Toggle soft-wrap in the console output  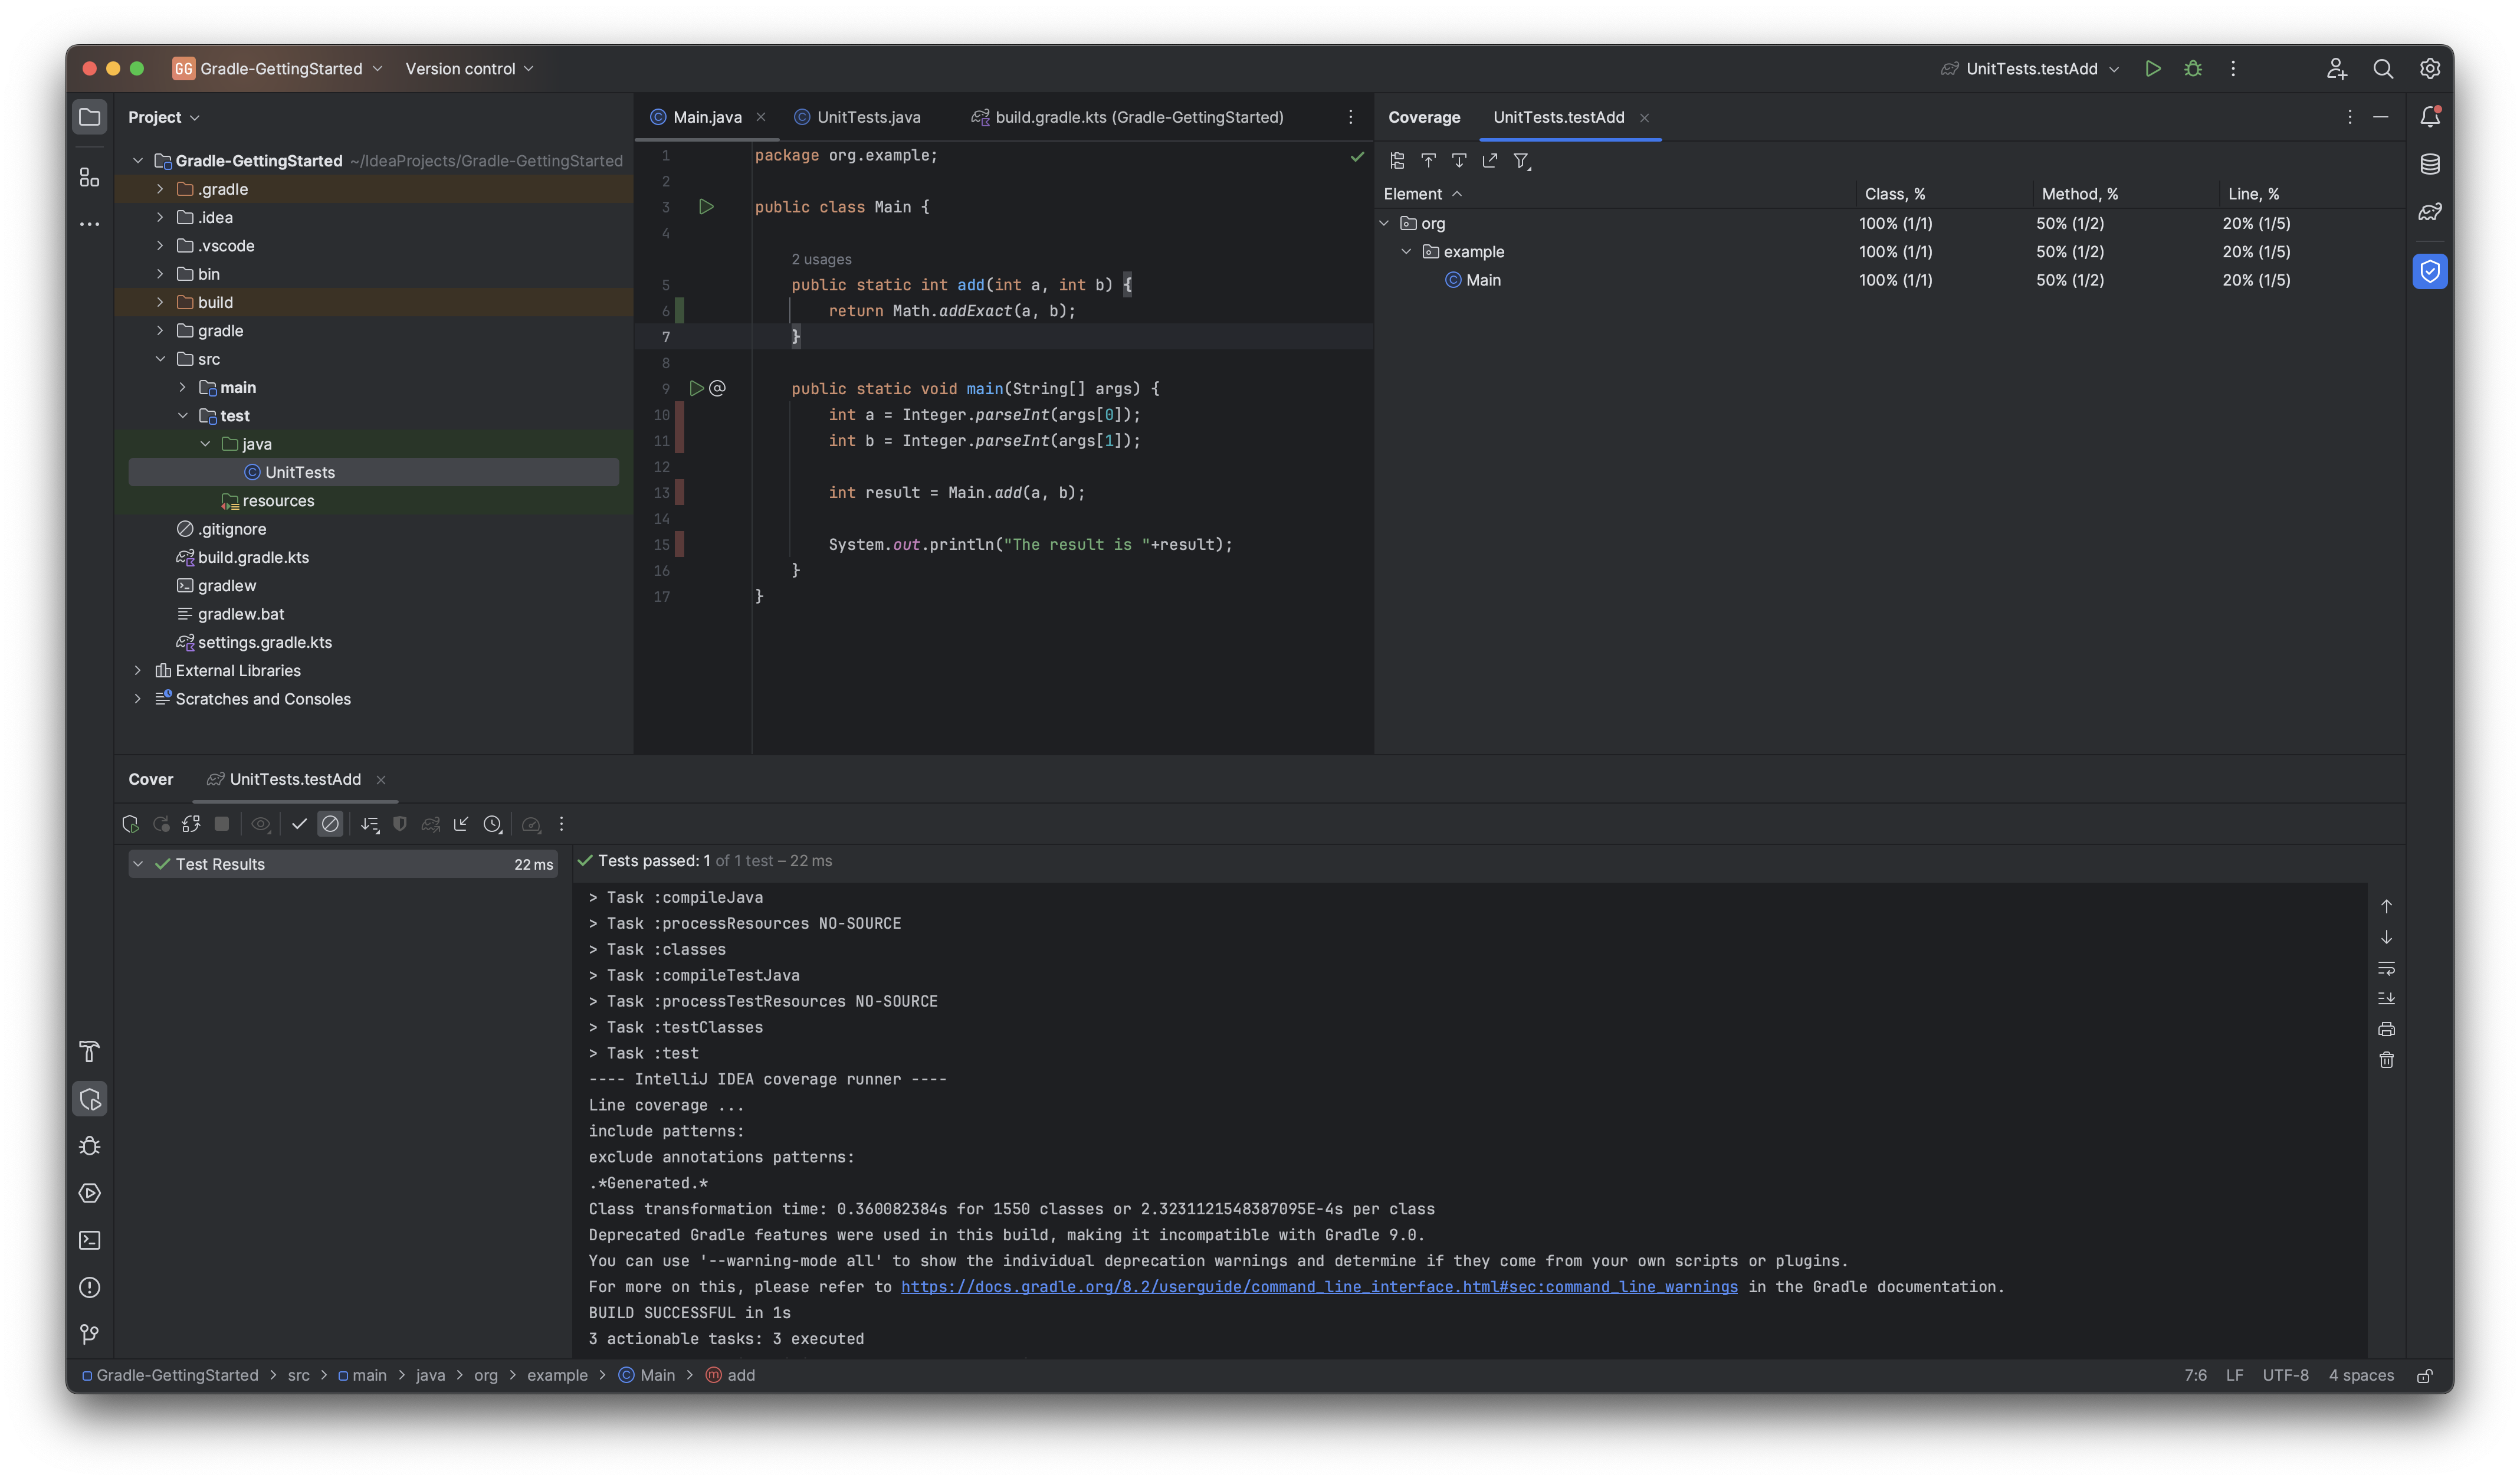pos(2386,968)
